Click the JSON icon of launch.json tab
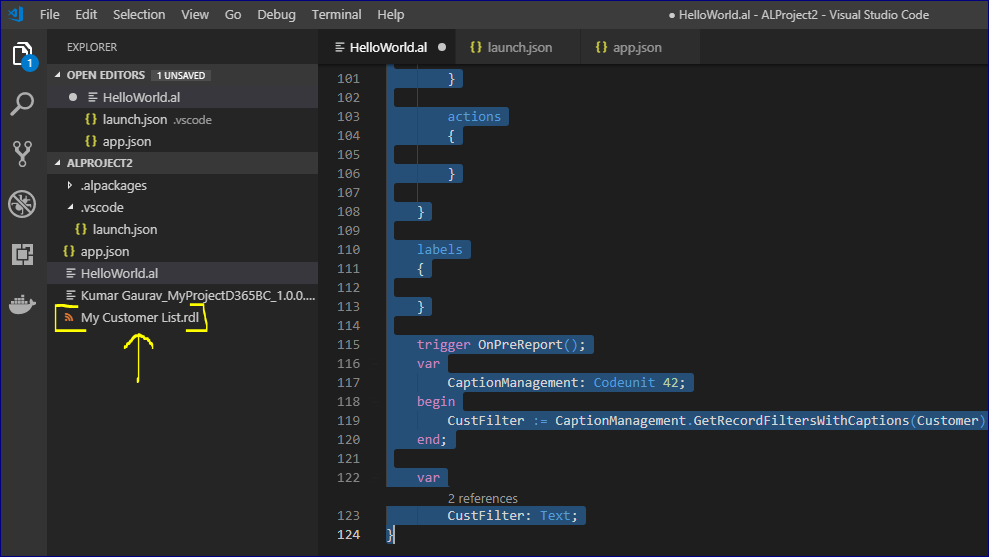This screenshot has width=989, height=557. pos(476,47)
